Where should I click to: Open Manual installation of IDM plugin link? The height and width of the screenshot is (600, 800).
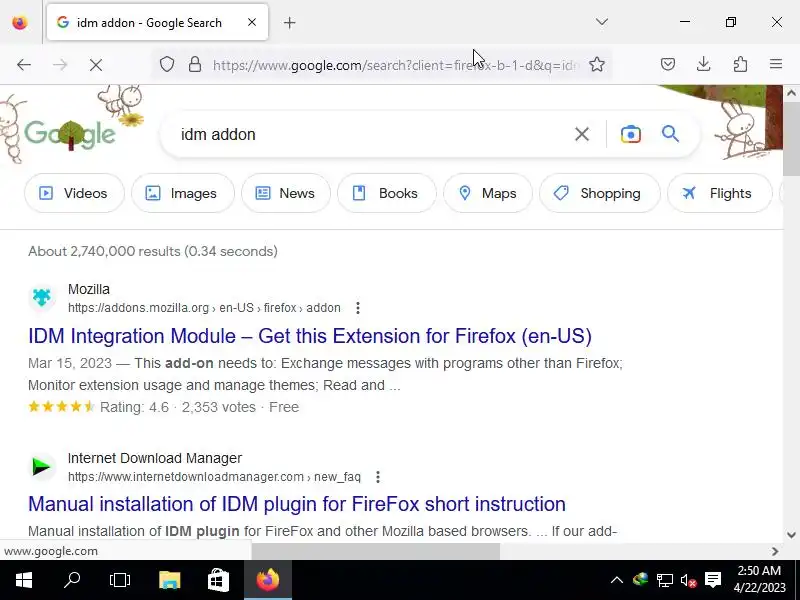pyautogui.click(x=296, y=504)
